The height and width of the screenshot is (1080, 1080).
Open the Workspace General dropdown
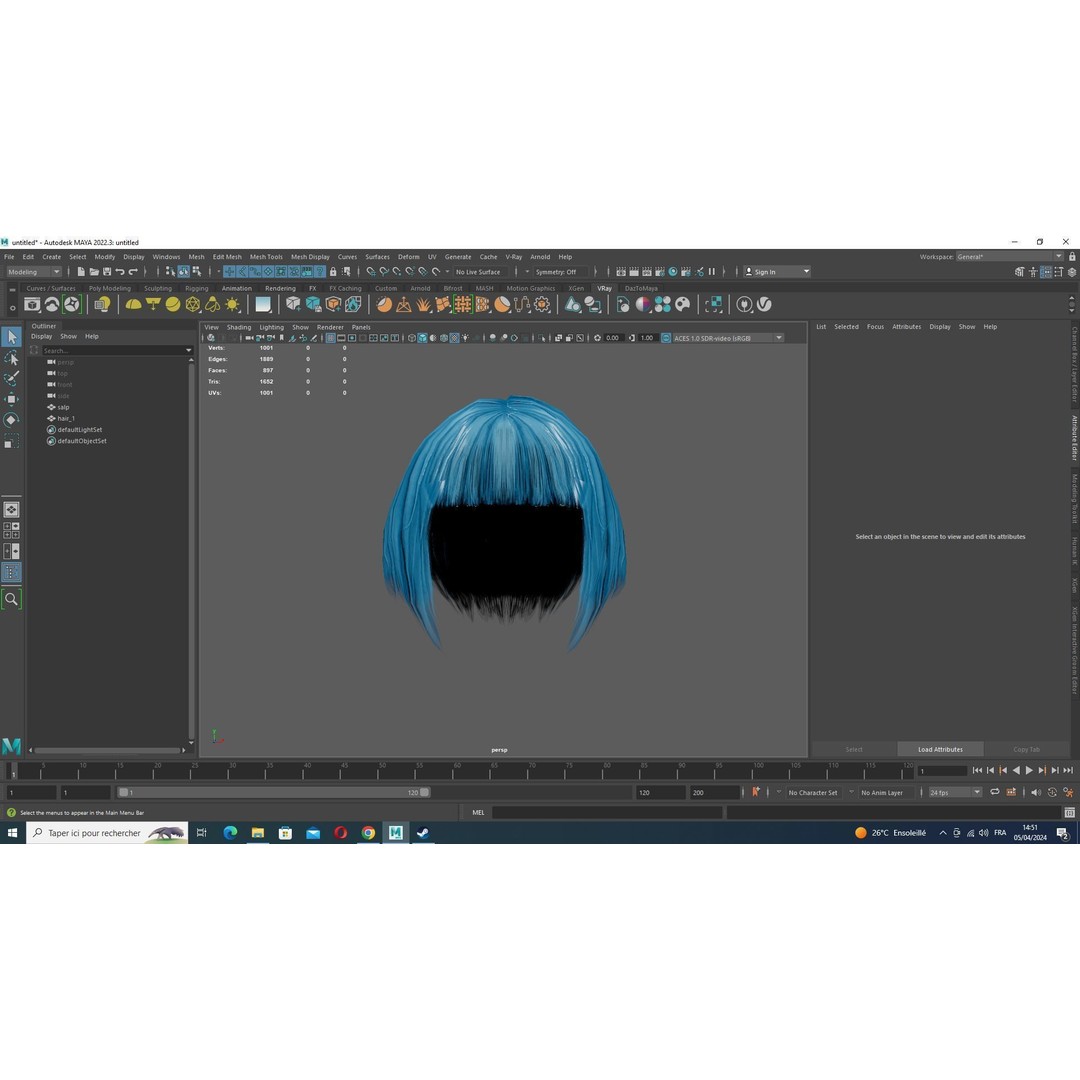(1010, 257)
